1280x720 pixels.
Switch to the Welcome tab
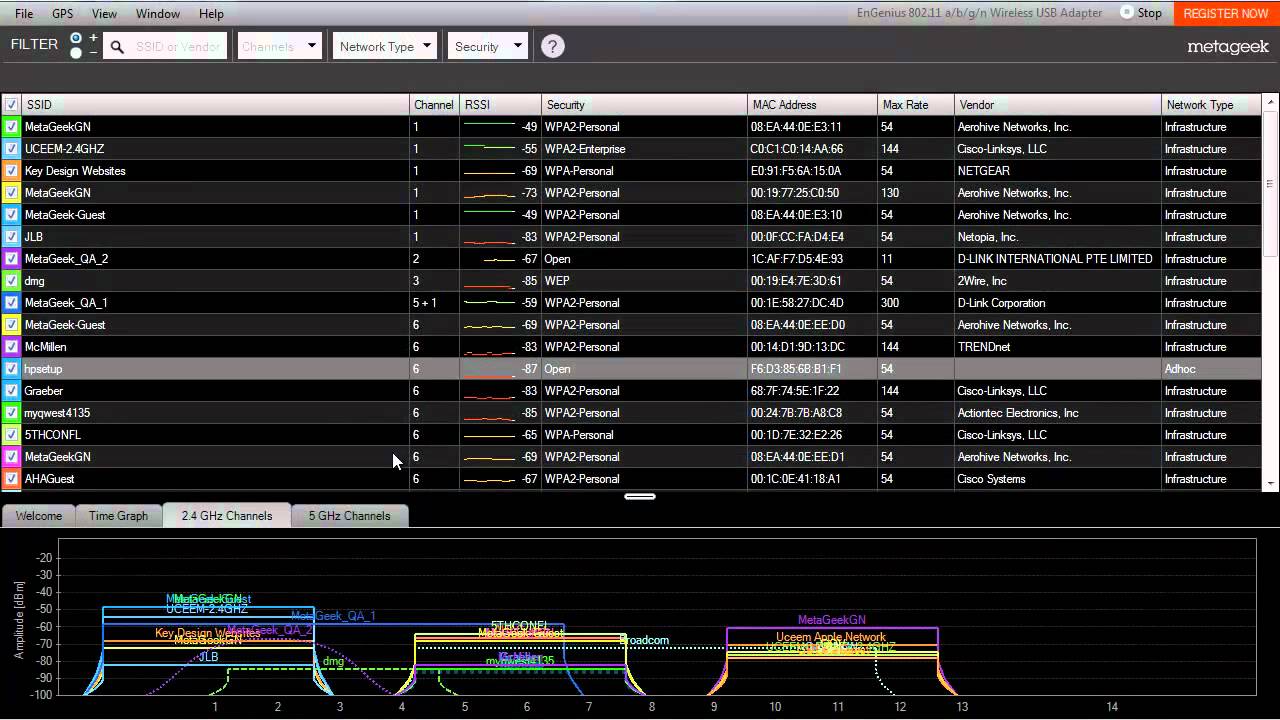pos(39,516)
